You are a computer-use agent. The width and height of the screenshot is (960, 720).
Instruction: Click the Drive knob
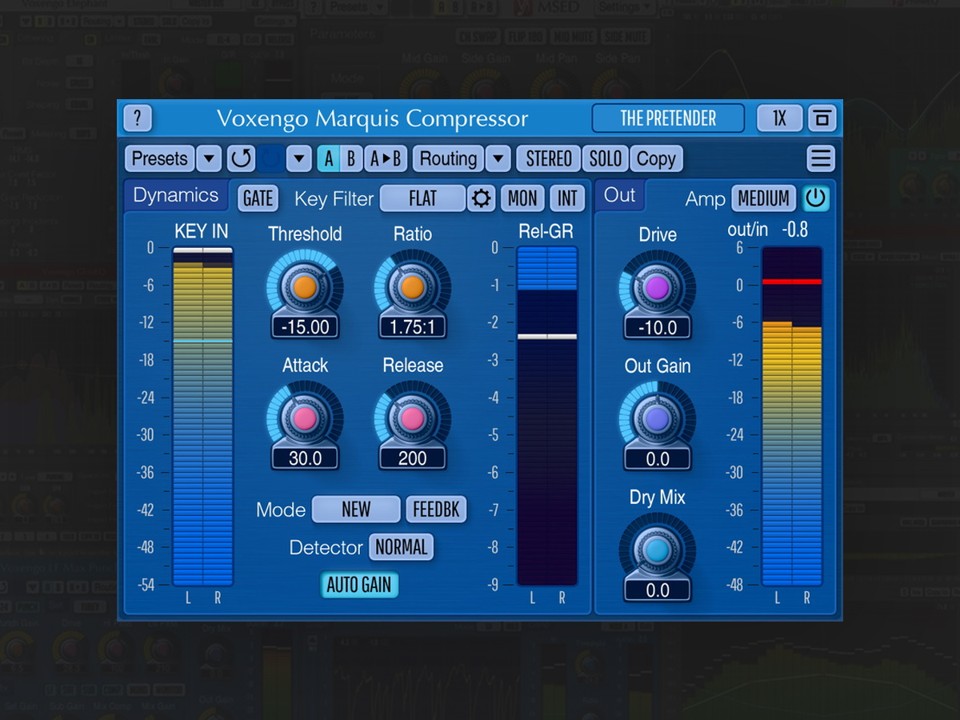coord(657,287)
